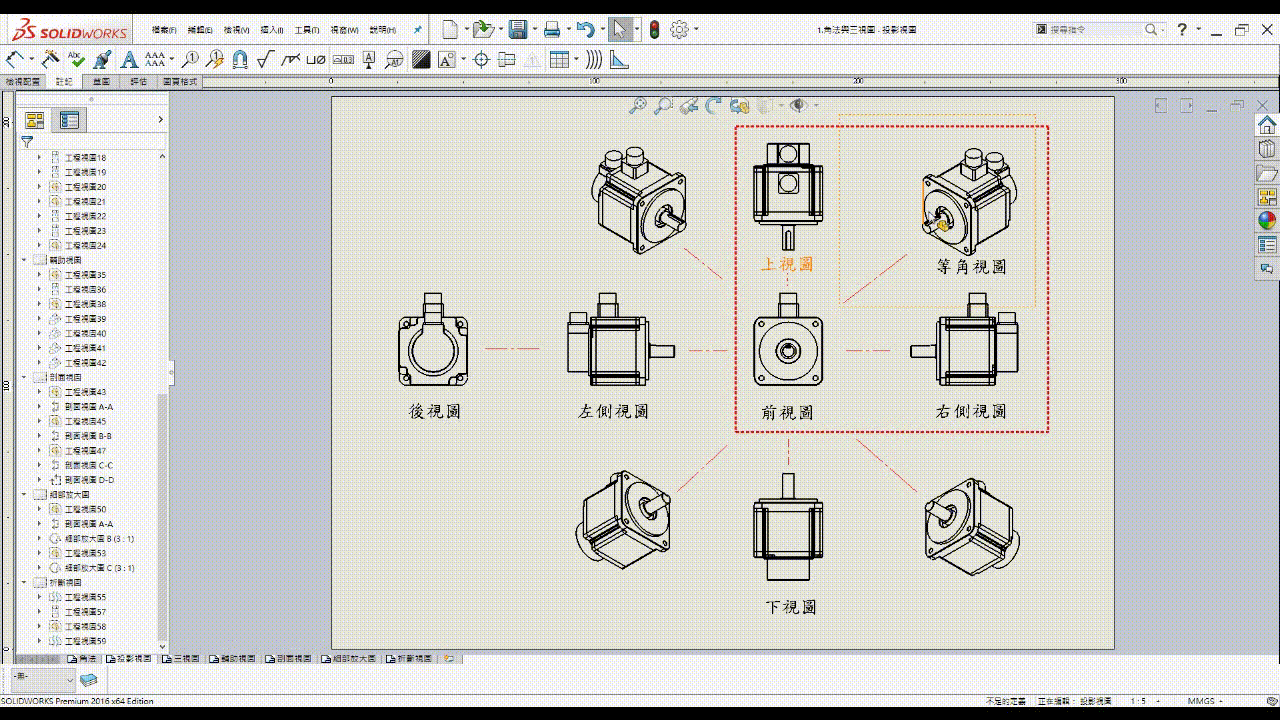Select the Note text A tool
The image size is (1280, 720).
click(128, 59)
